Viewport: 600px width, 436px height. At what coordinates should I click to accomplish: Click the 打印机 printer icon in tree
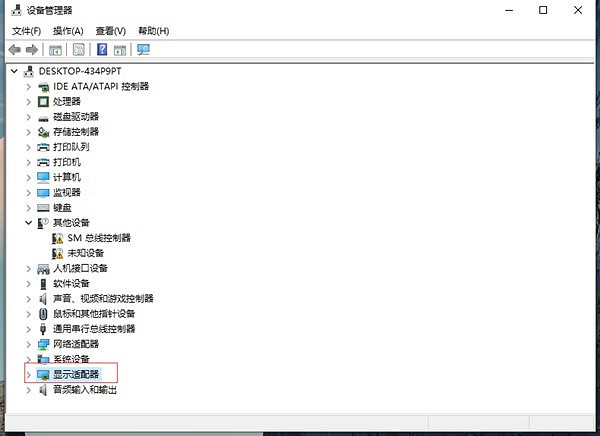coord(43,162)
